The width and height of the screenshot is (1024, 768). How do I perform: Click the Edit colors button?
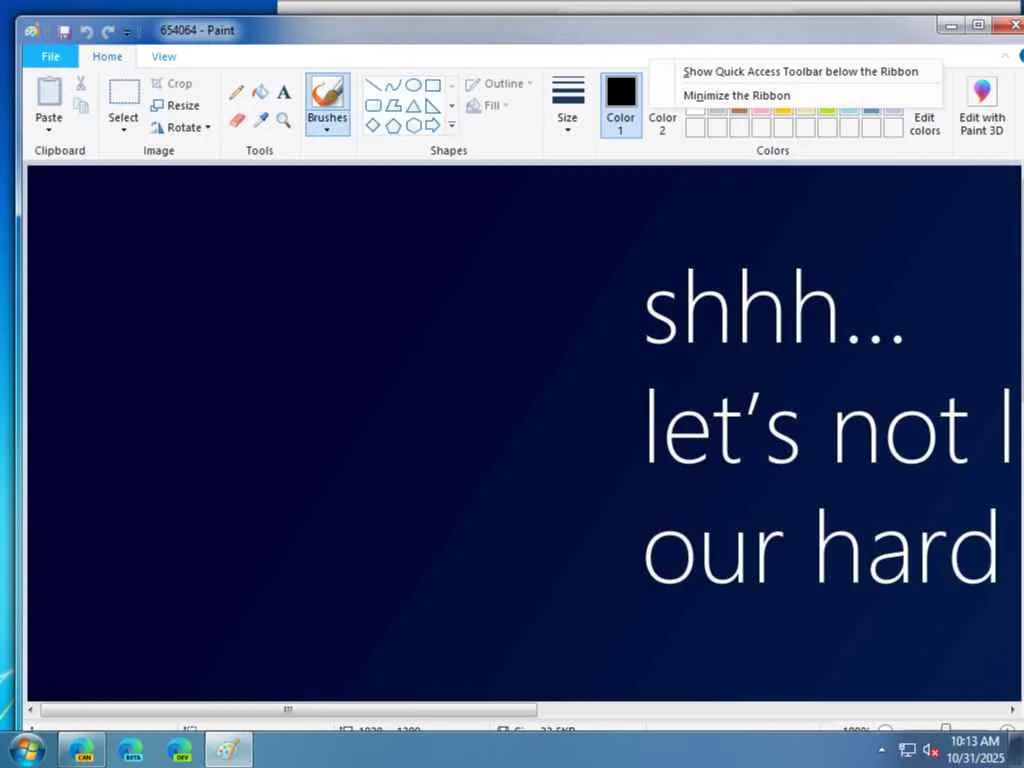tap(925, 123)
